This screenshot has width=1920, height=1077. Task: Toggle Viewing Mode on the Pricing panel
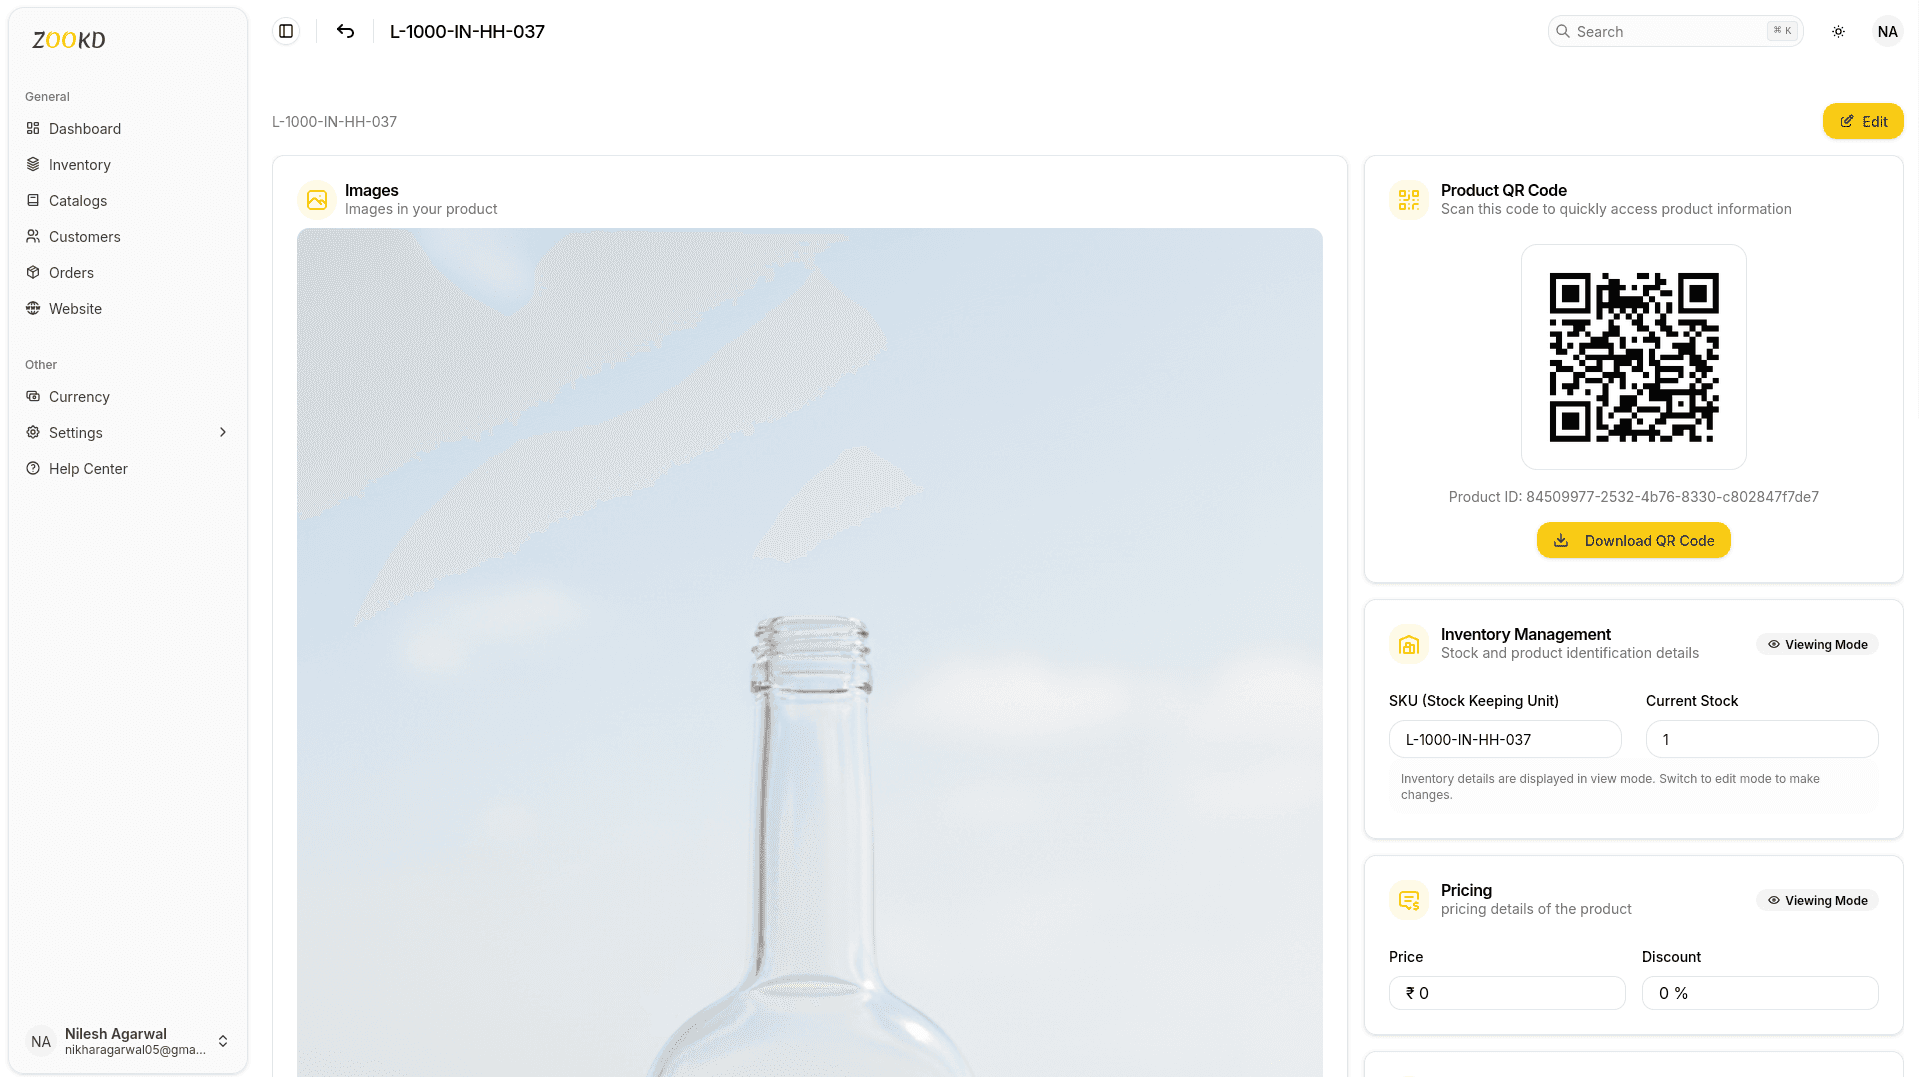coord(1816,900)
